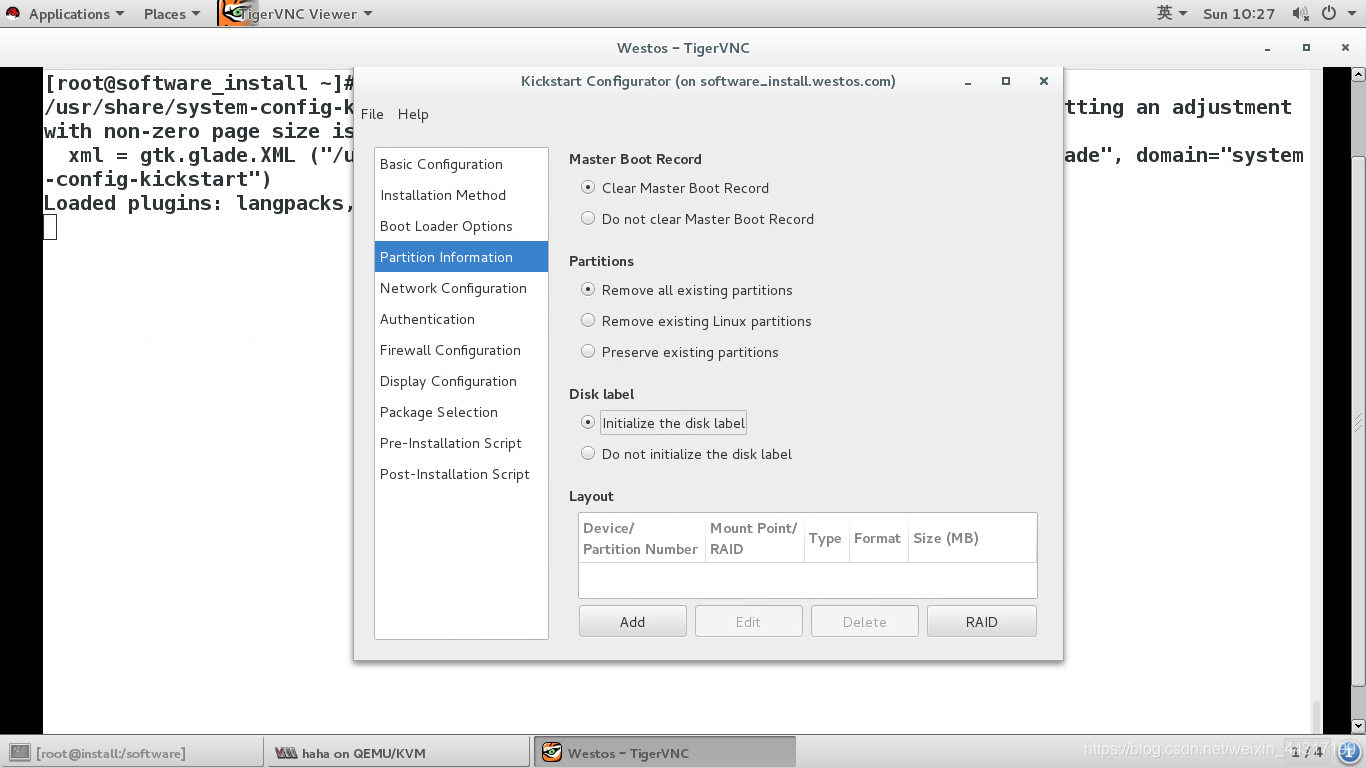Click the Type column header
1366x768 pixels.
(x=826, y=538)
